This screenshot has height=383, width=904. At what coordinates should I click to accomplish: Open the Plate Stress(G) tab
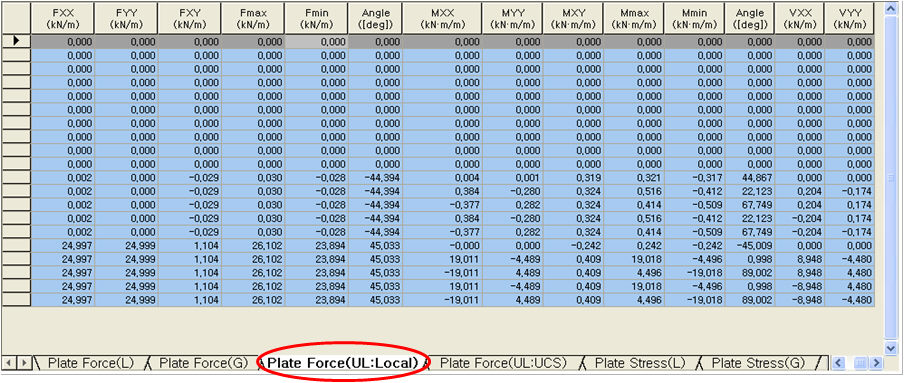[x=758, y=363]
